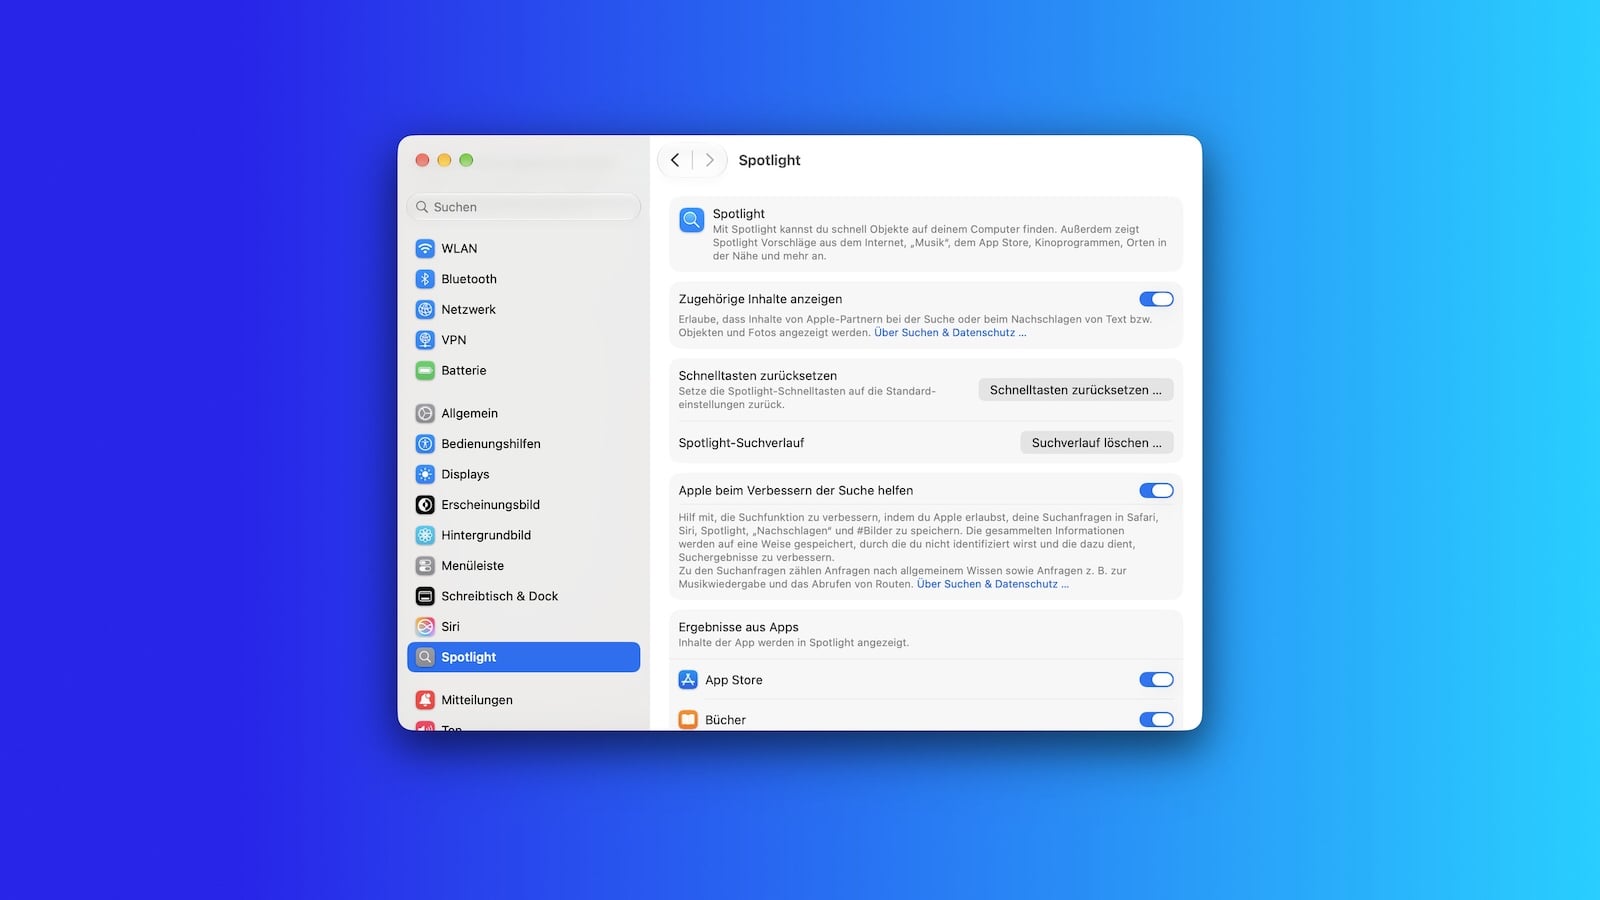
Task: Click the Ergebnisse aus Apps heading
Action: (x=738, y=627)
